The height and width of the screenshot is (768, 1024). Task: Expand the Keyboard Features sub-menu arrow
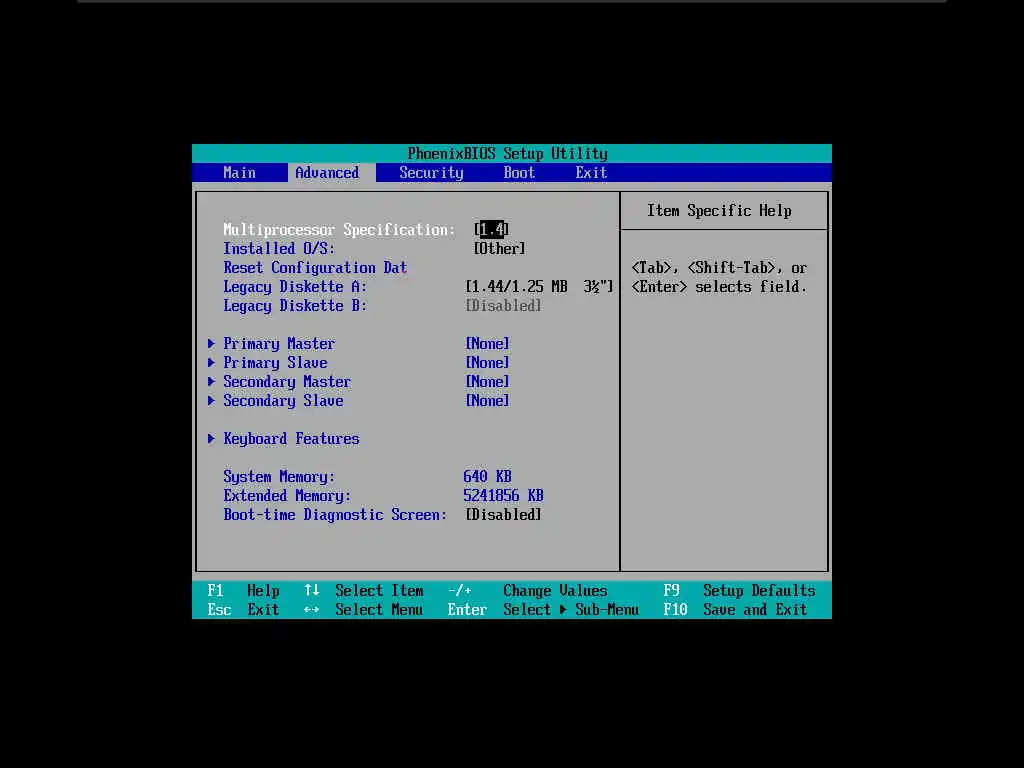[x=211, y=439]
